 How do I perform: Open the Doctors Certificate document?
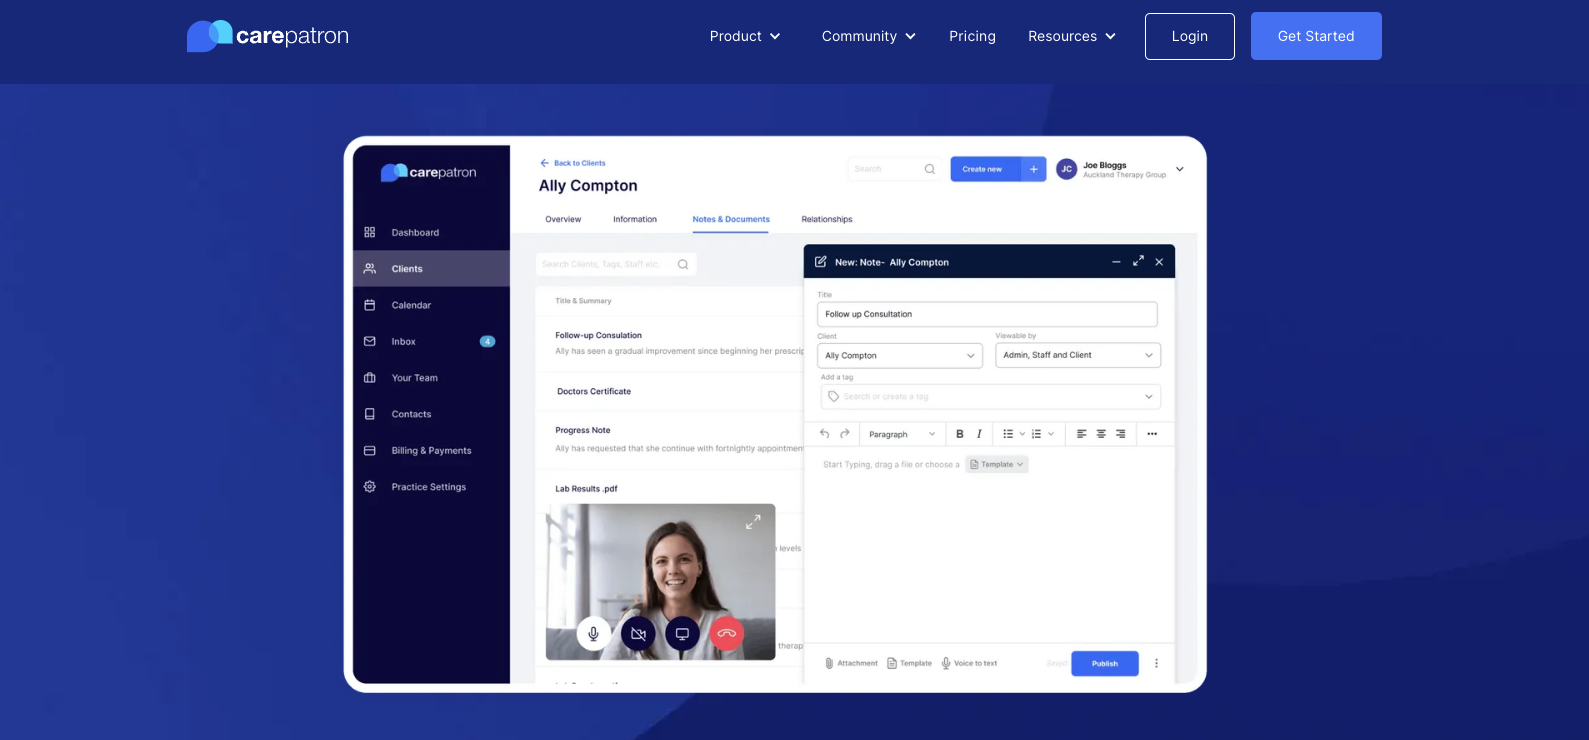point(594,391)
